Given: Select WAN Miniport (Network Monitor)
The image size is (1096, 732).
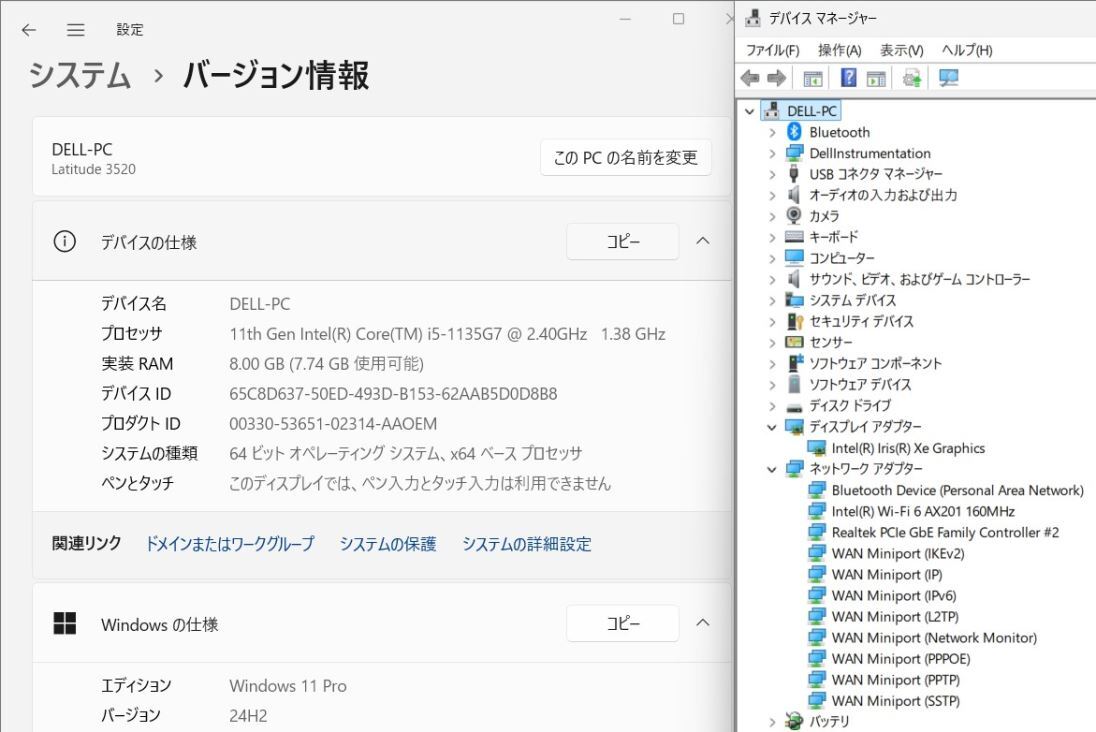Looking at the screenshot, I should point(934,637).
